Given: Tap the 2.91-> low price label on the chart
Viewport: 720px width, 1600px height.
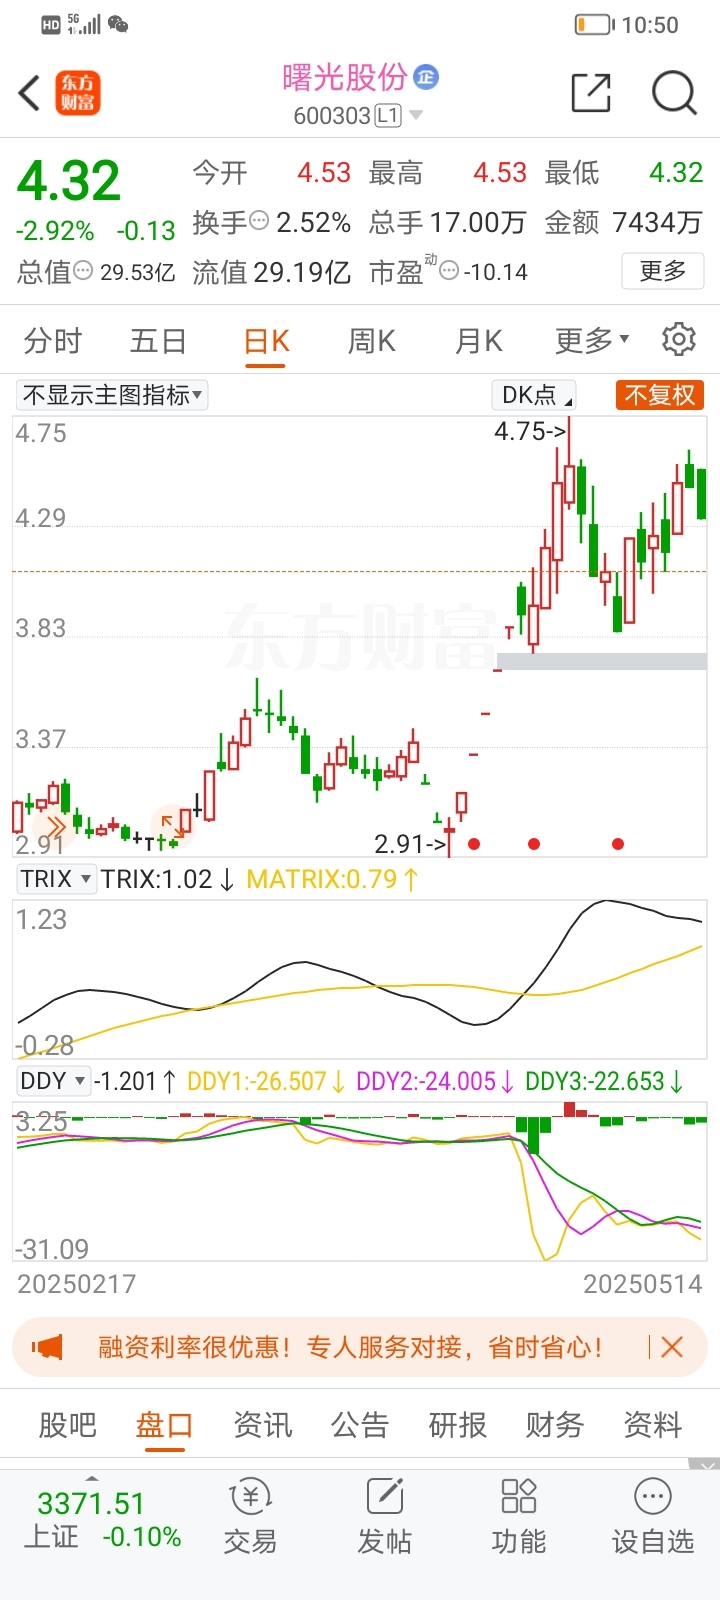Looking at the screenshot, I should pyautogui.click(x=410, y=844).
